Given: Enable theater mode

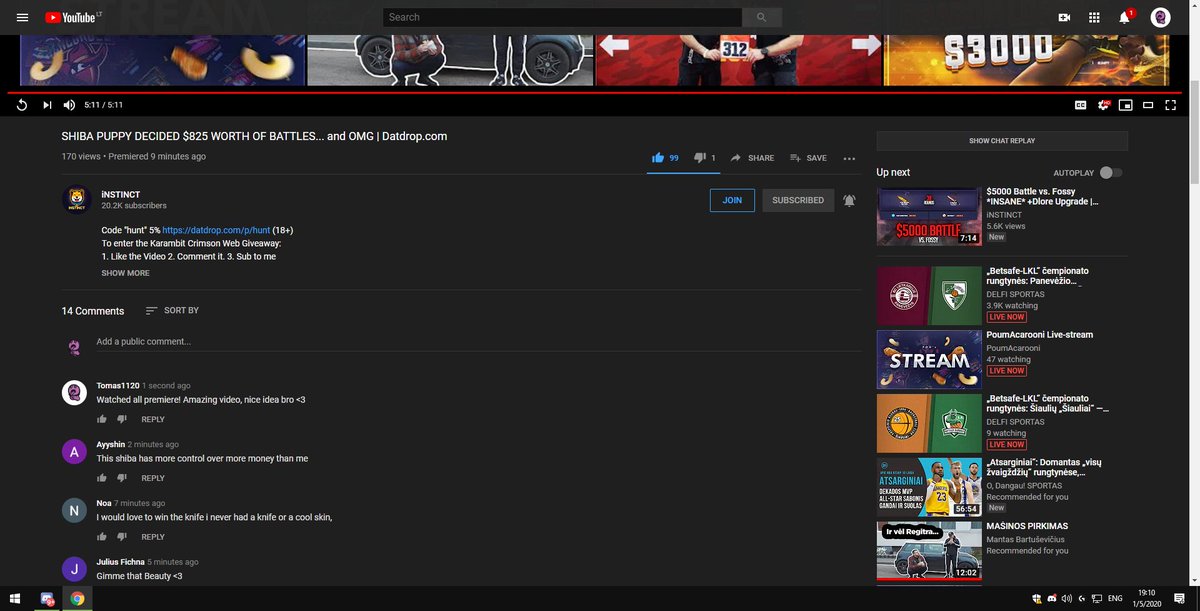Looking at the screenshot, I should coord(1148,105).
